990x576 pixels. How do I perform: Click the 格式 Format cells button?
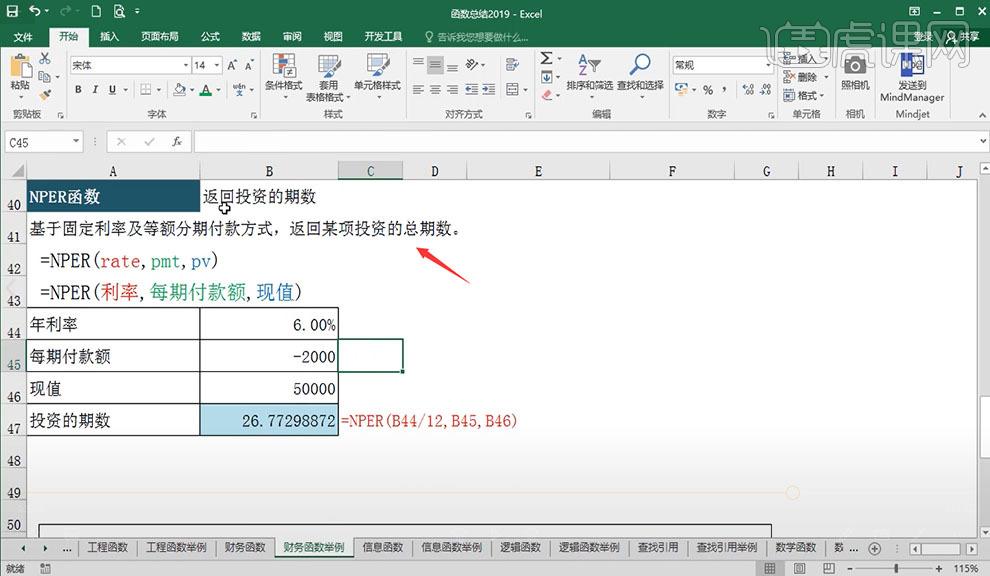pyautogui.click(x=802, y=95)
